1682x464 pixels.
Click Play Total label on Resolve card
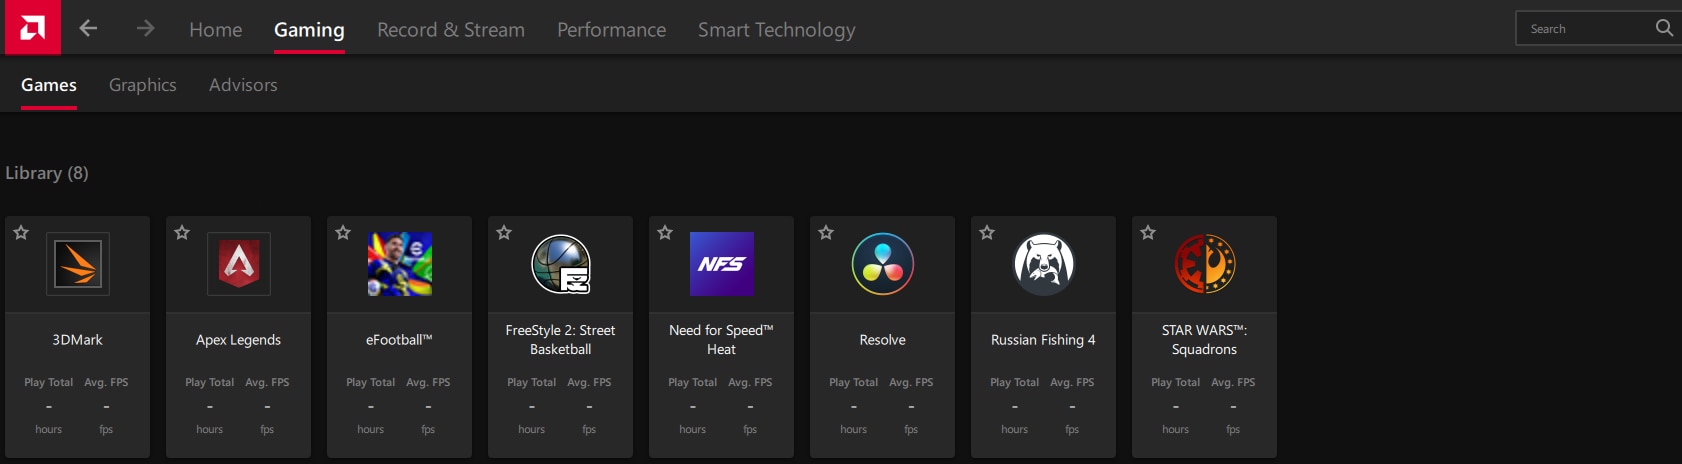coord(854,382)
